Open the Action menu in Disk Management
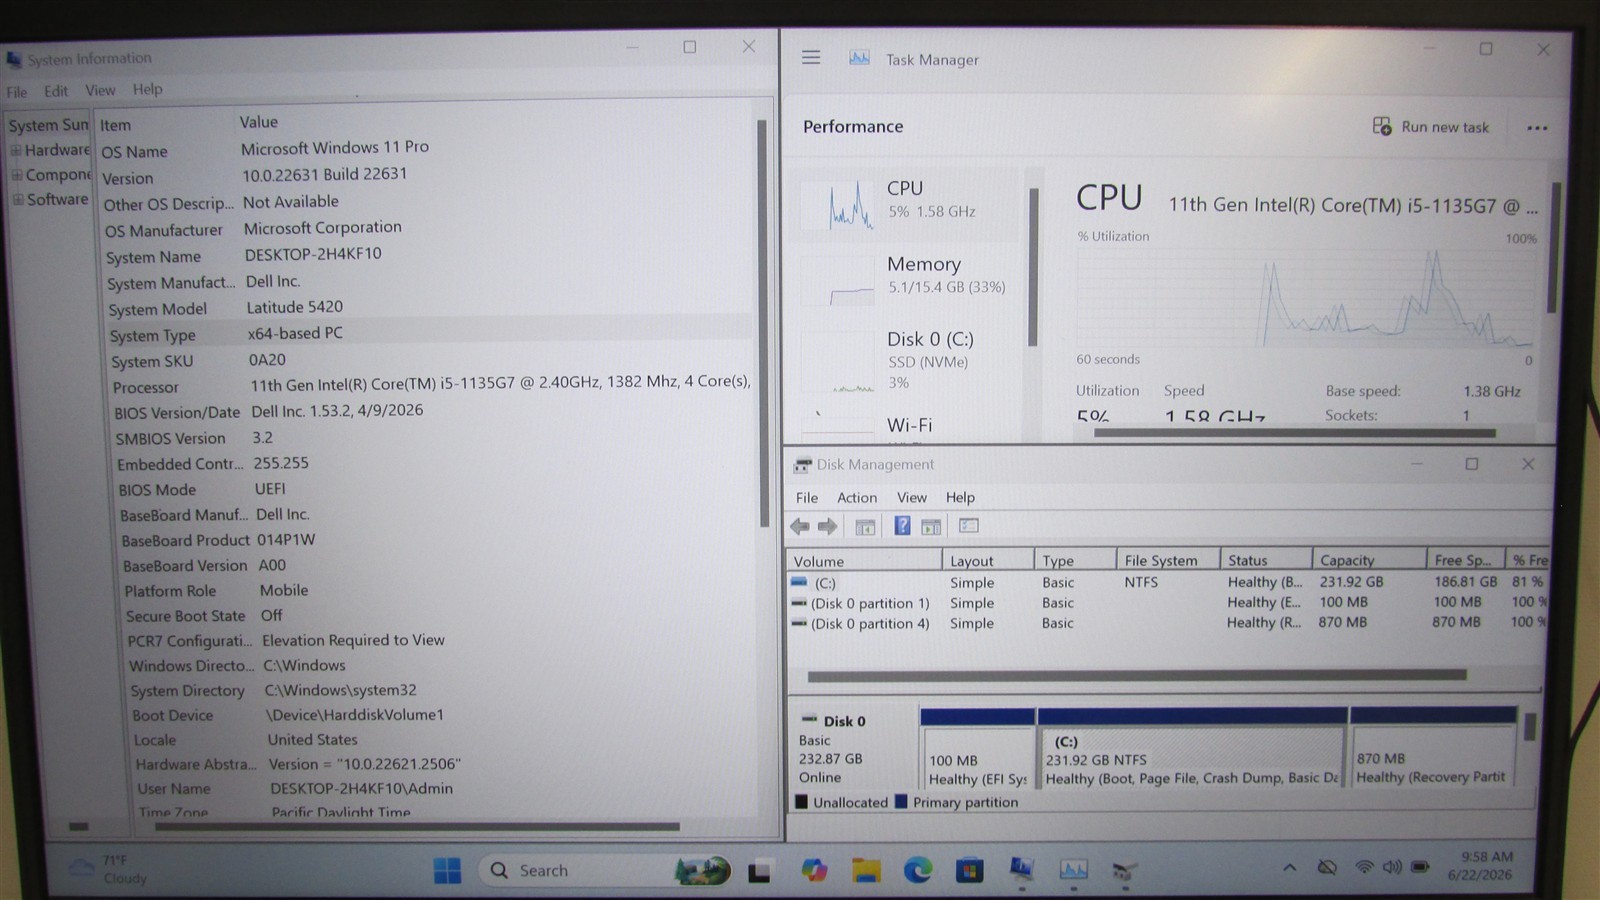The width and height of the screenshot is (1600, 900). pyautogui.click(x=857, y=497)
